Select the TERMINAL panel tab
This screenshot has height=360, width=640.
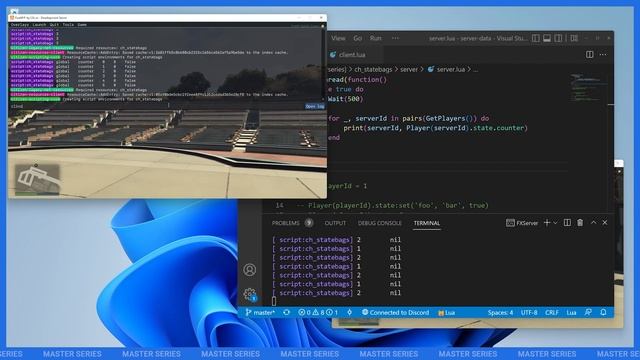(x=427, y=223)
